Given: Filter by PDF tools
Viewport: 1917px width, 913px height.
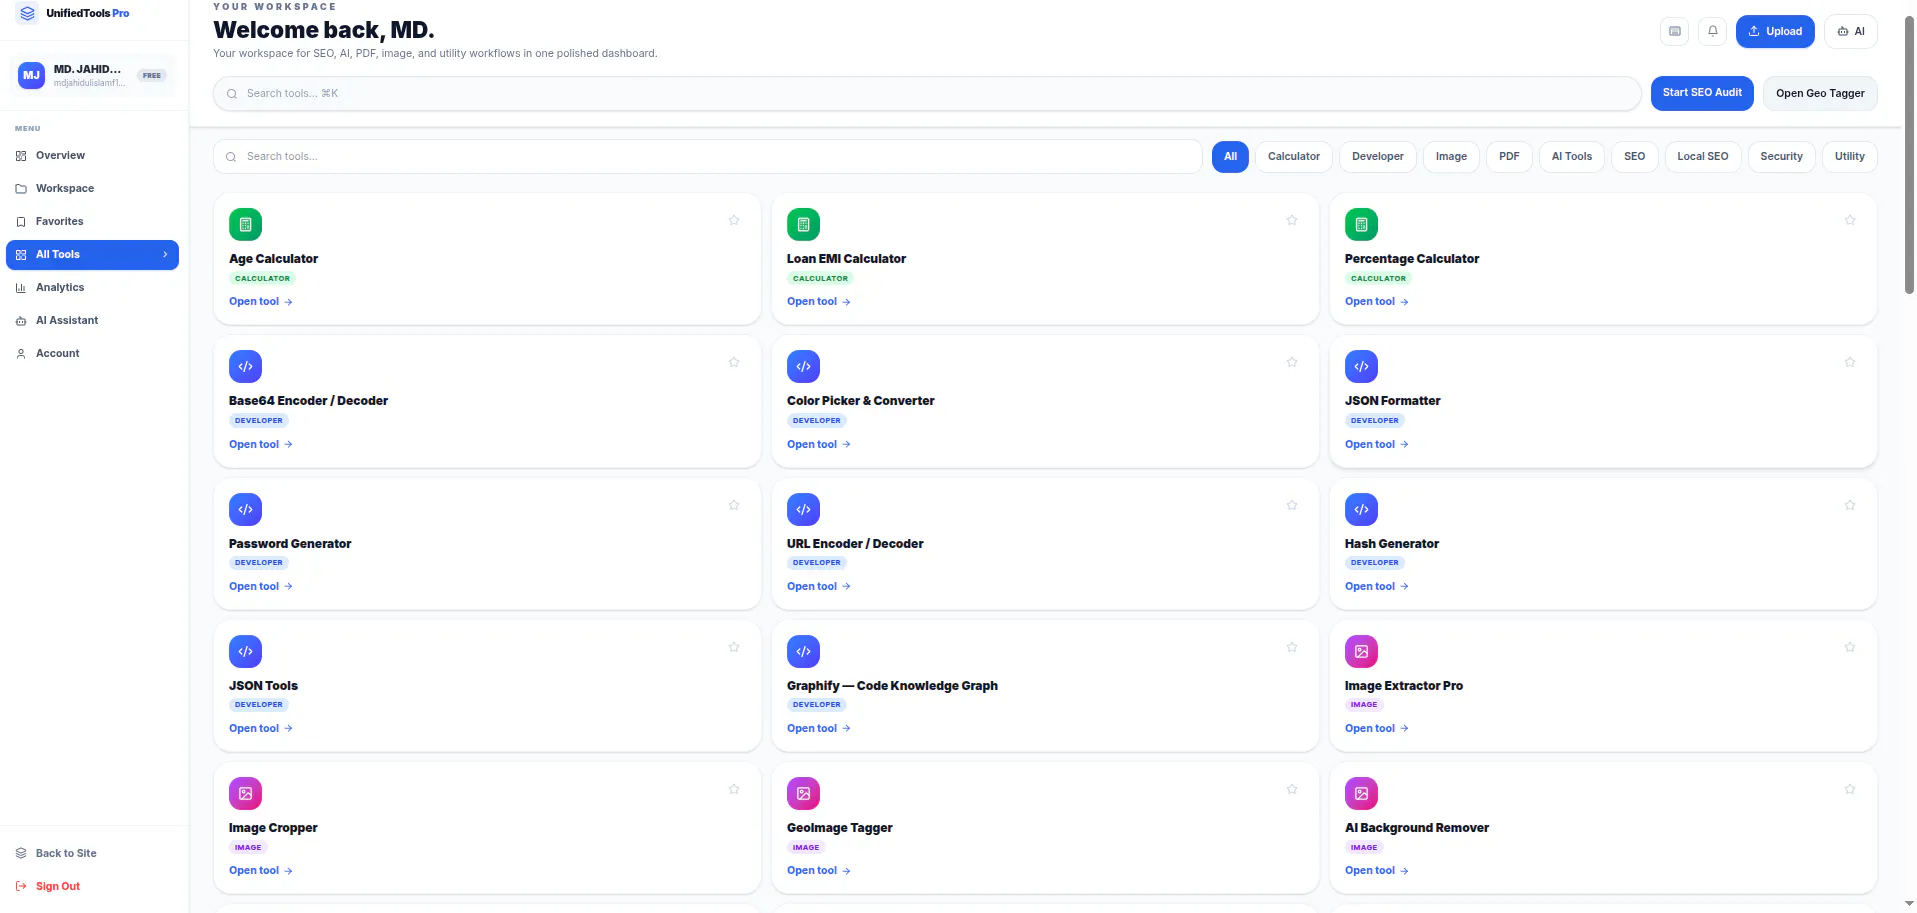Looking at the screenshot, I should pos(1509,156).
